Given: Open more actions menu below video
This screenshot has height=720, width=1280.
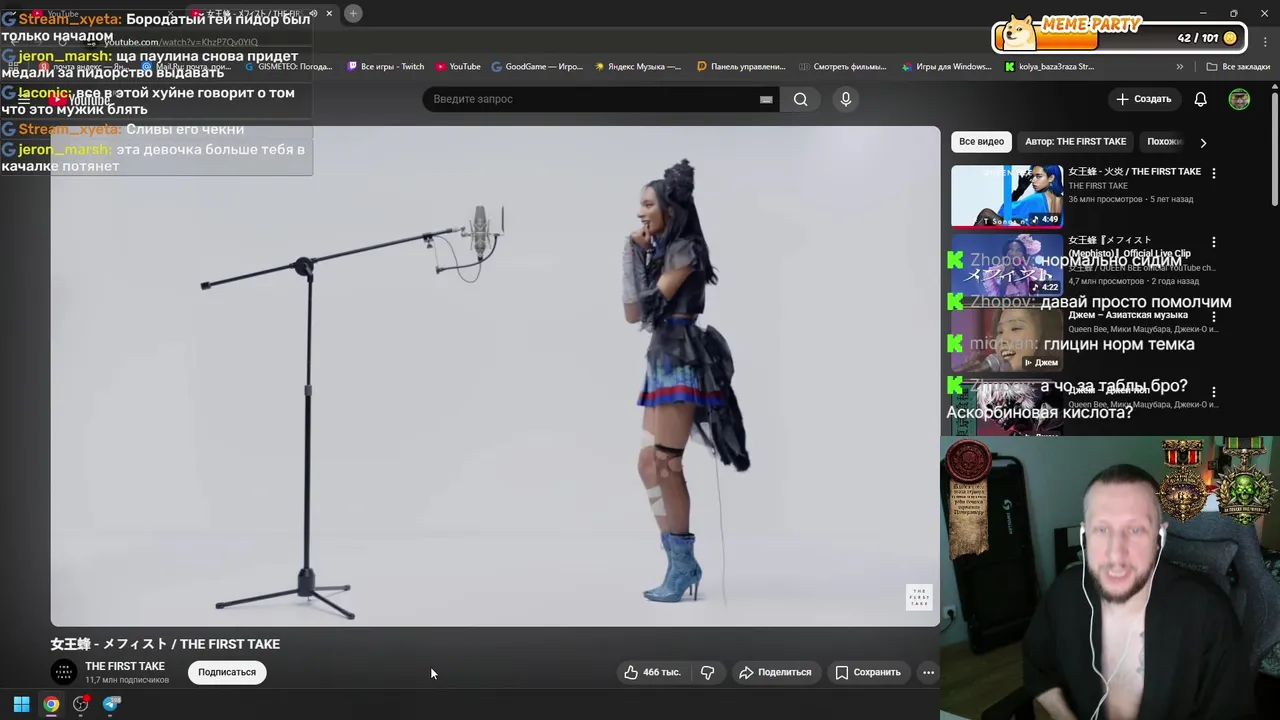Looking at the screenshot, I should point(928,672).
